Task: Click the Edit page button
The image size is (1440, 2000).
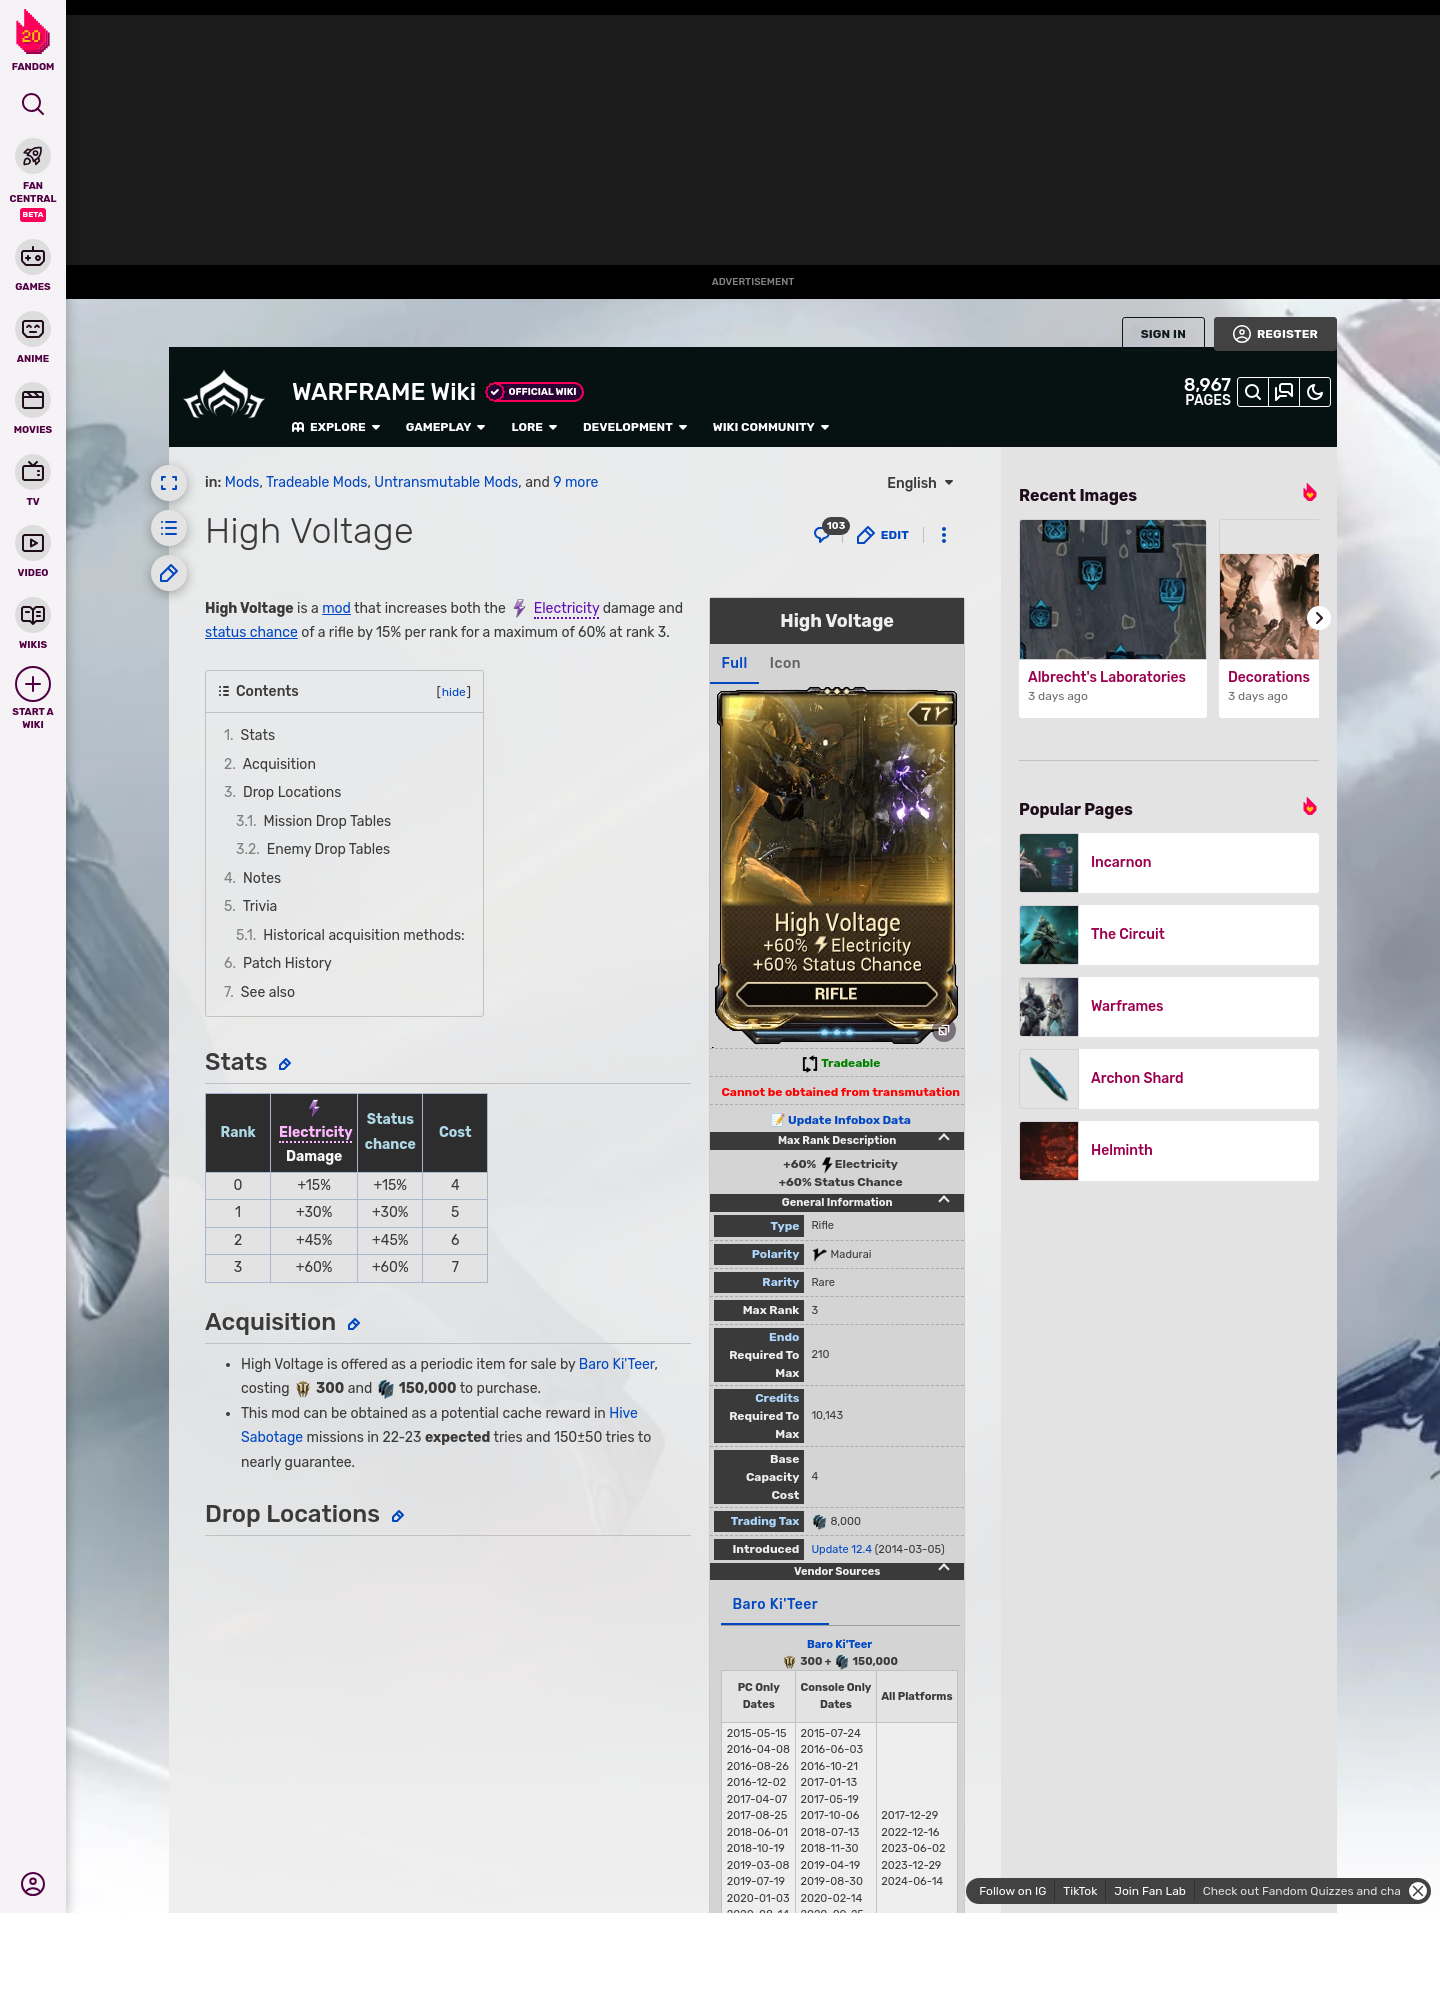Action: 883,535
